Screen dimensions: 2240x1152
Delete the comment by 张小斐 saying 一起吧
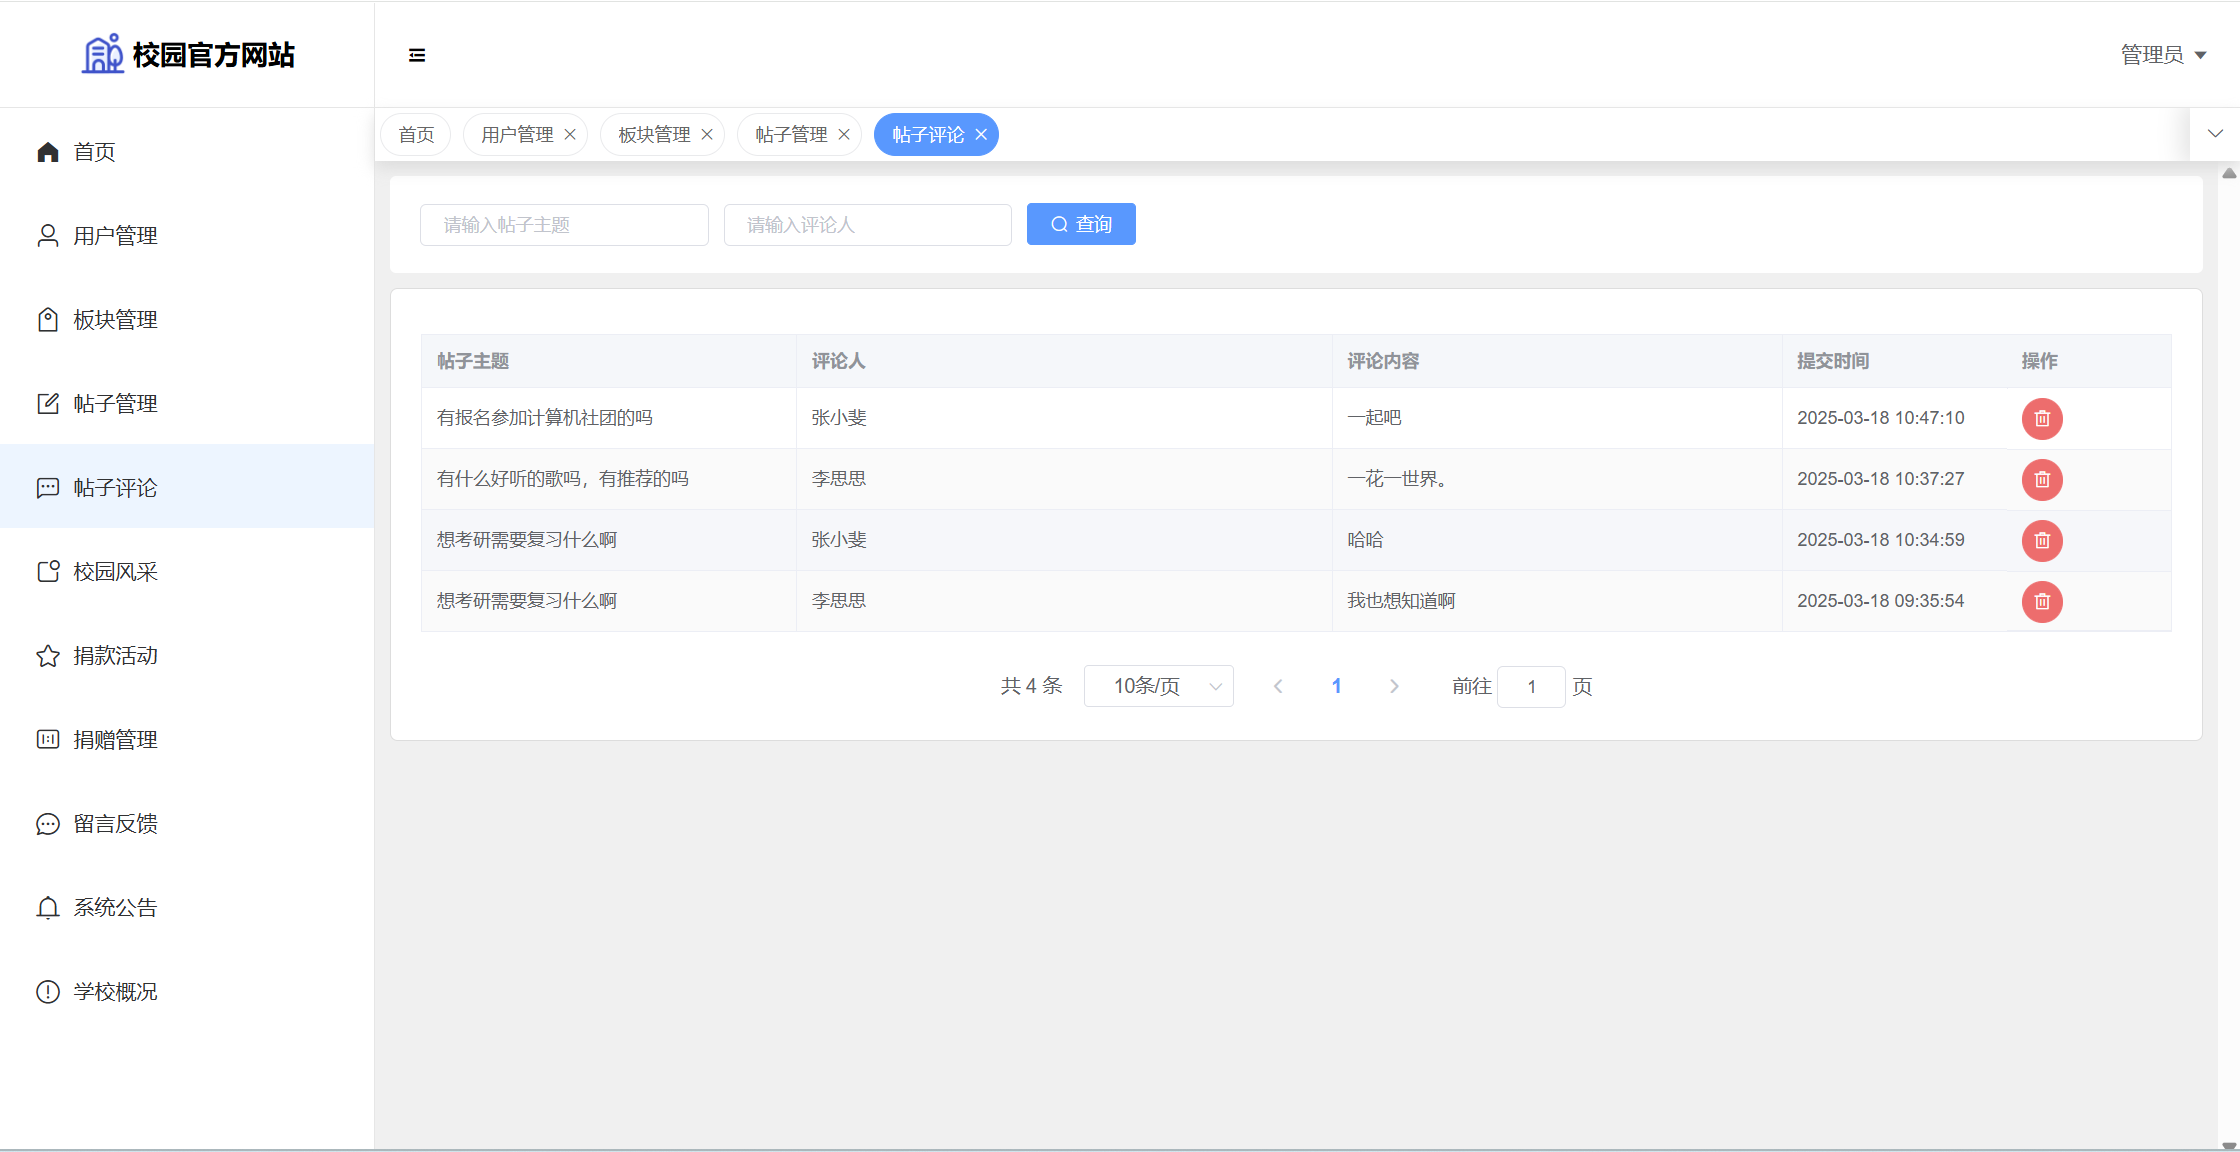[2041, 419]
